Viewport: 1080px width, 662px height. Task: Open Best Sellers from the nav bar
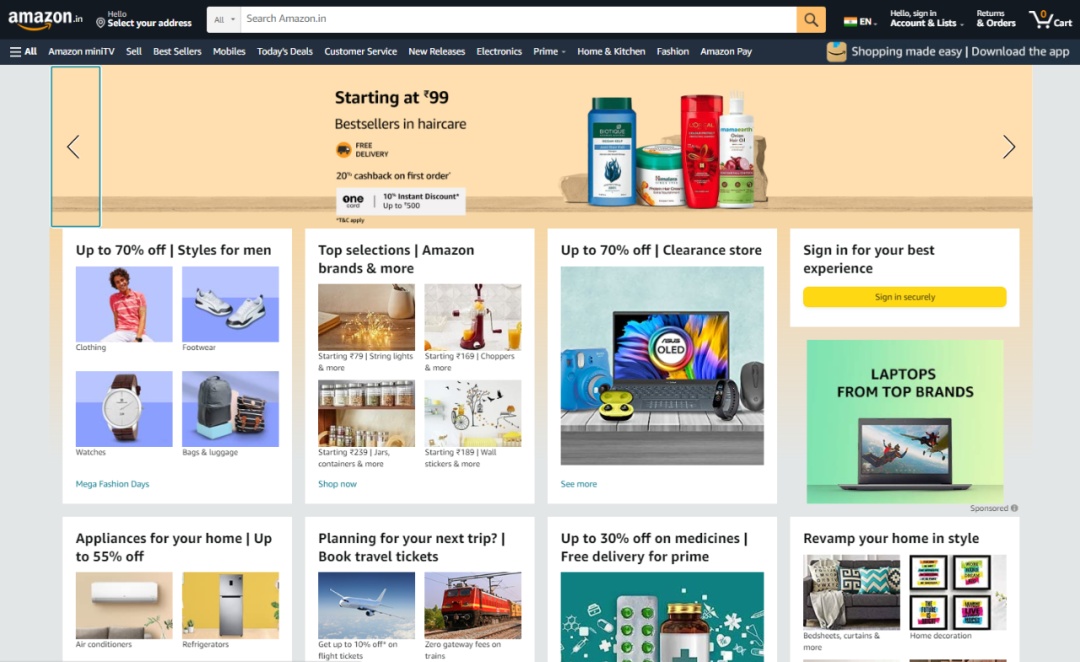pos(177,51)
